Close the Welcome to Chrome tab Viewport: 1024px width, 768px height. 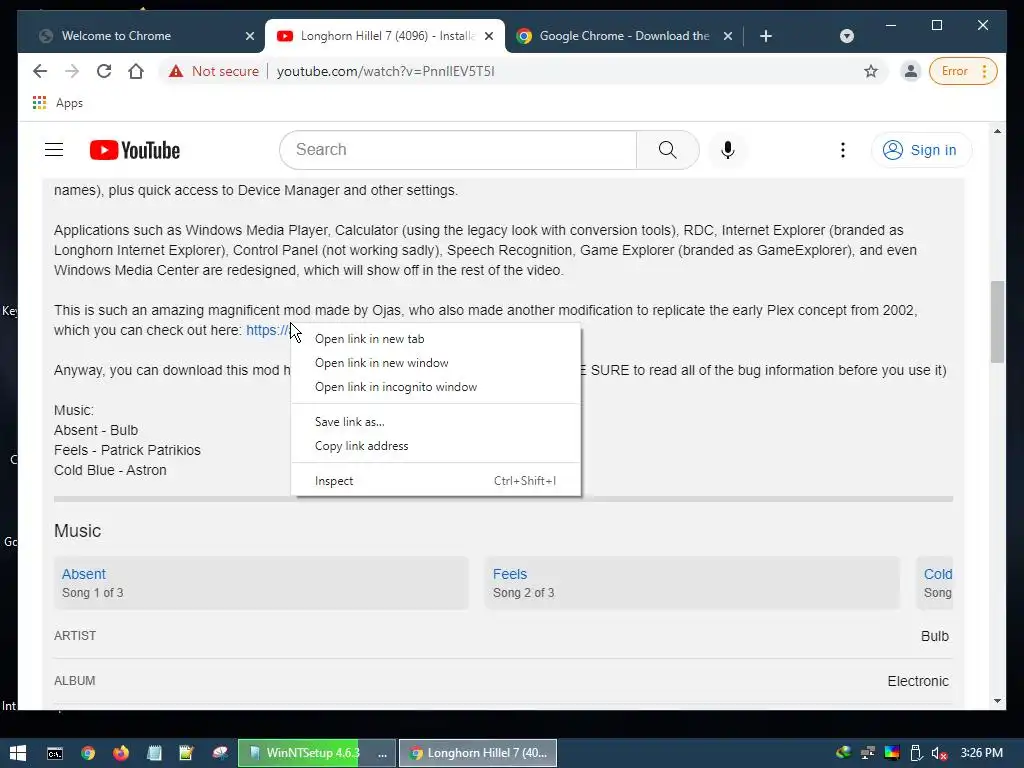(249, 36)
